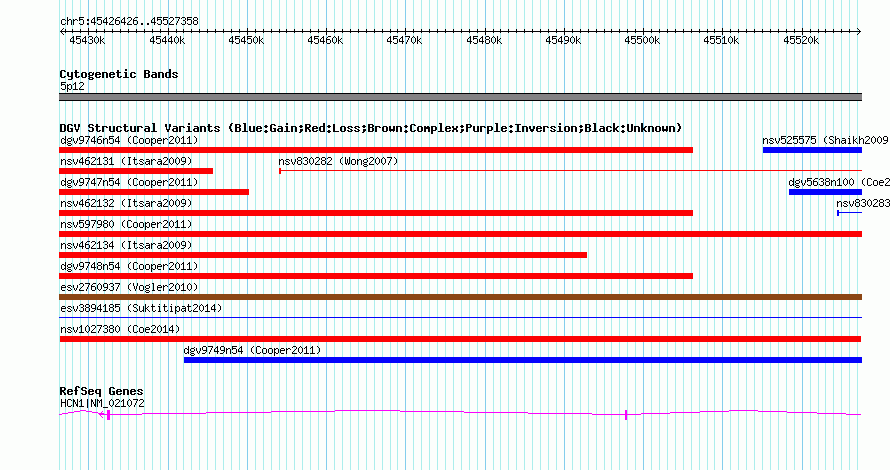The image size is (890, 470).
Task: Click the 45500k ruler label
Action: (641, 40)
